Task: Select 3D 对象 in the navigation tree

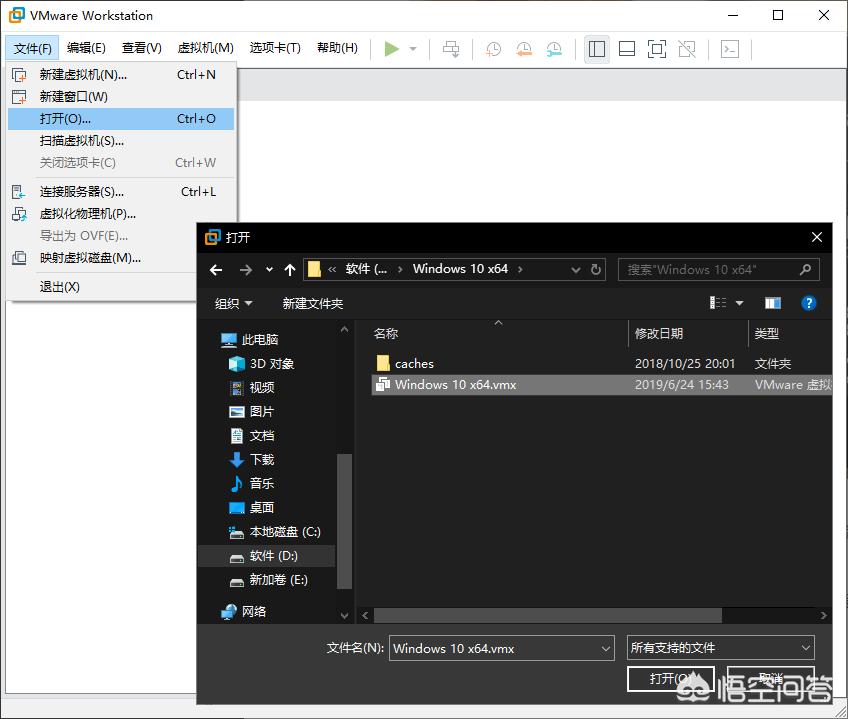Action: [262, 364]
